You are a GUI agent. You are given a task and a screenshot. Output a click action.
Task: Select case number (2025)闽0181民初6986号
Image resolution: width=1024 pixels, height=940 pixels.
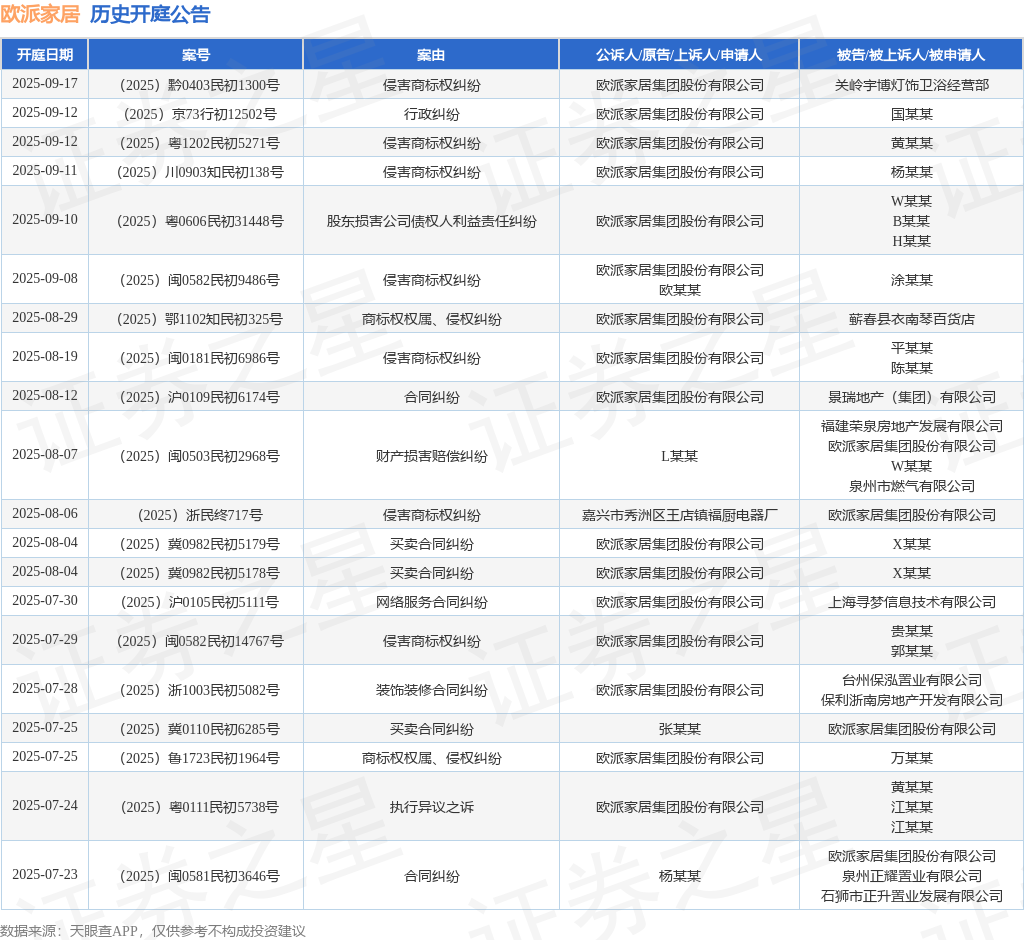[x=196, y=359]
